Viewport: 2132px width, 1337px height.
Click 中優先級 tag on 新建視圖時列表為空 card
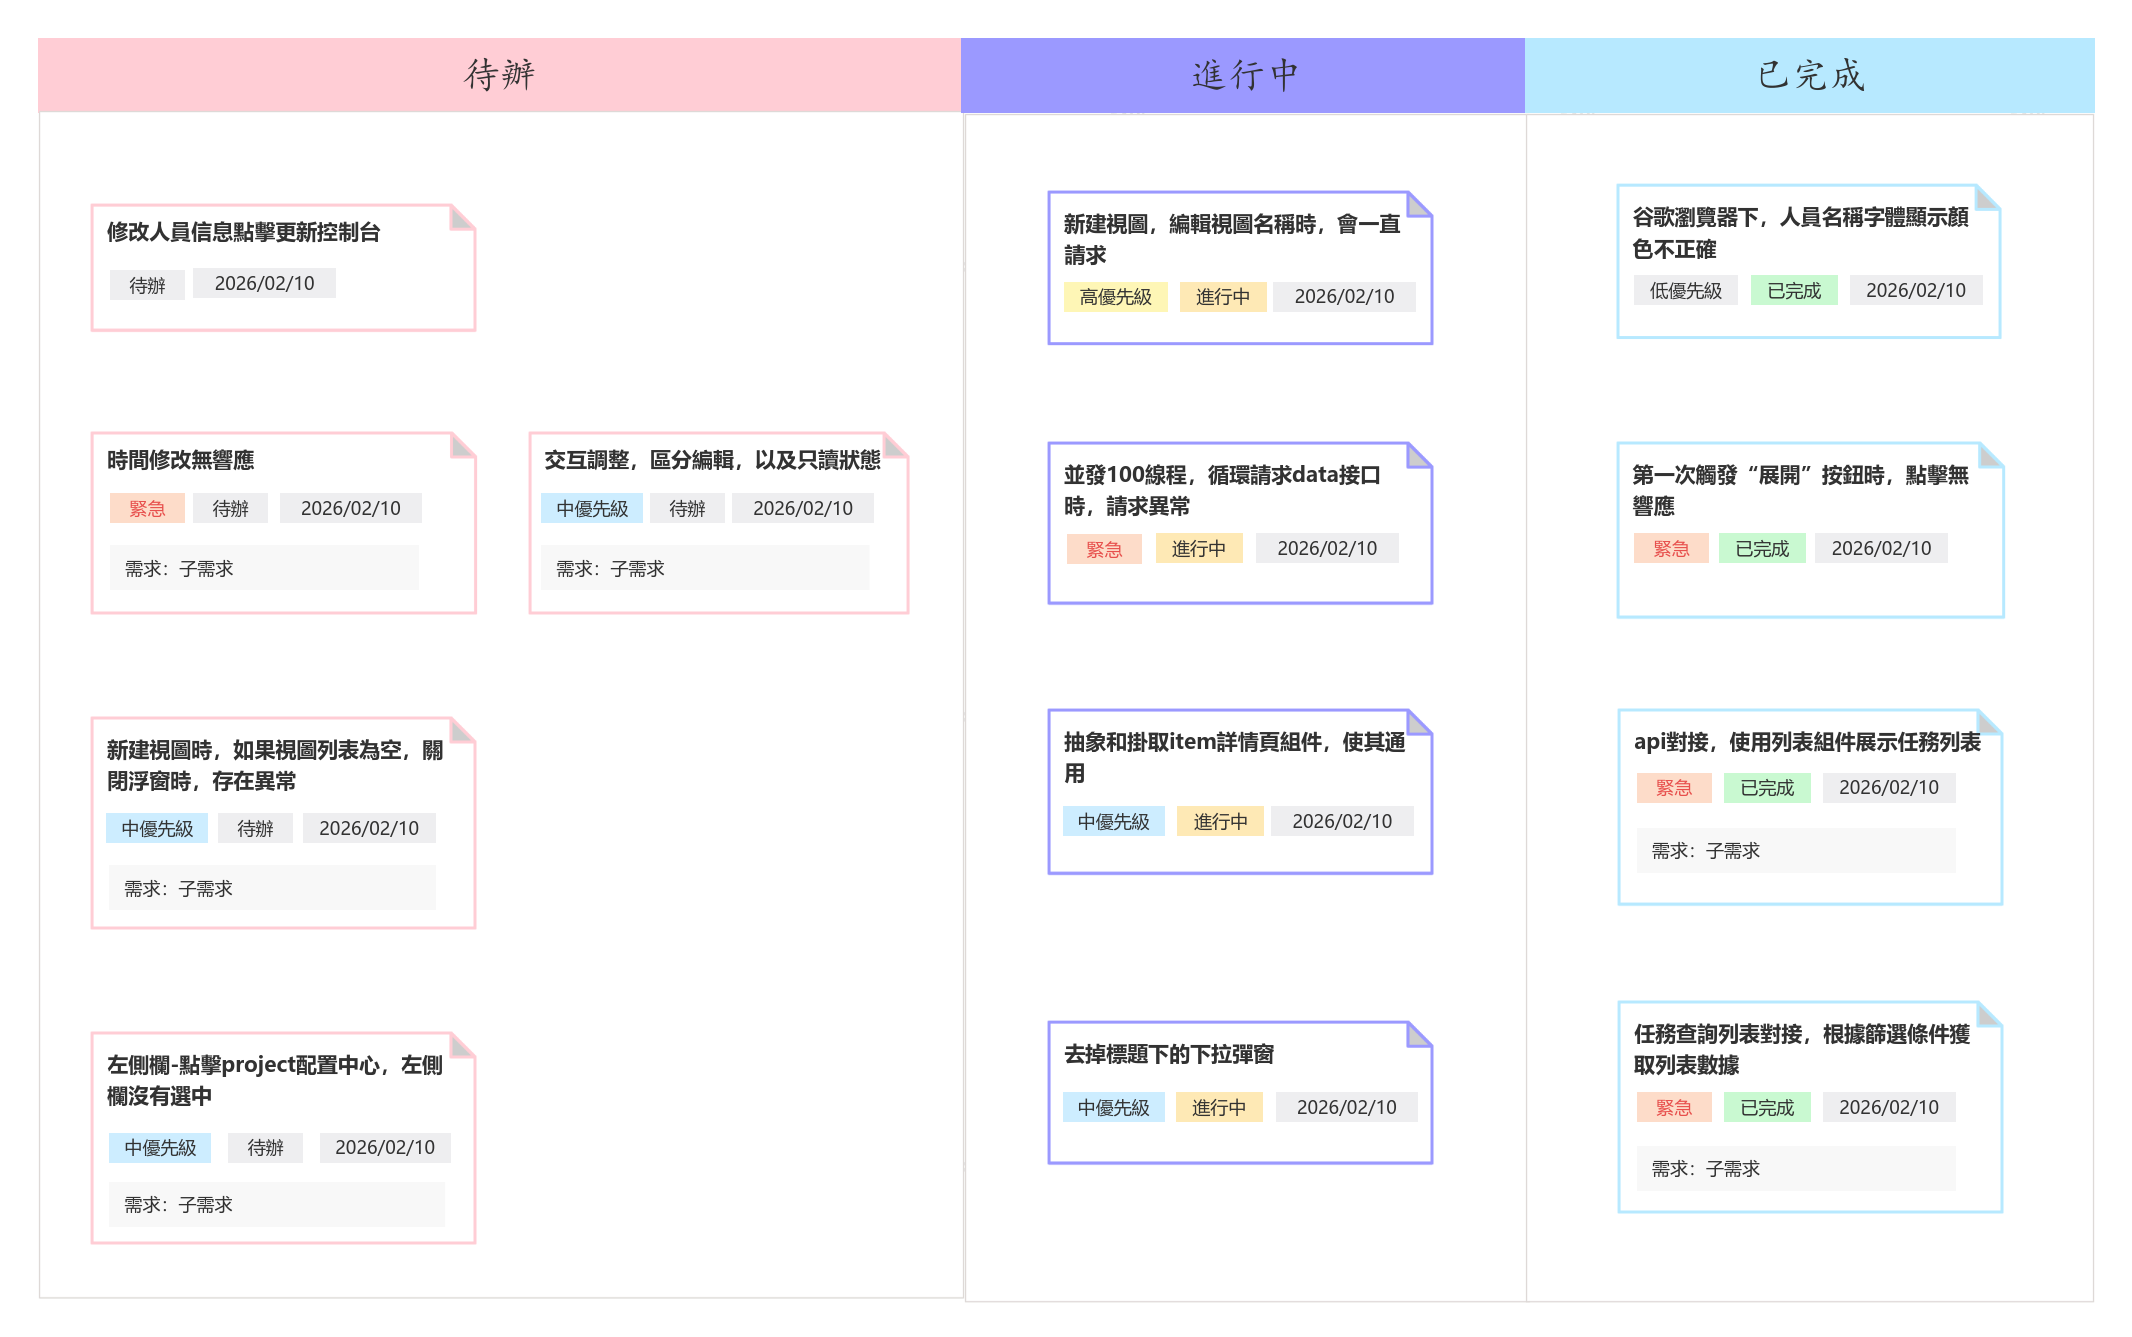[157, 828]
